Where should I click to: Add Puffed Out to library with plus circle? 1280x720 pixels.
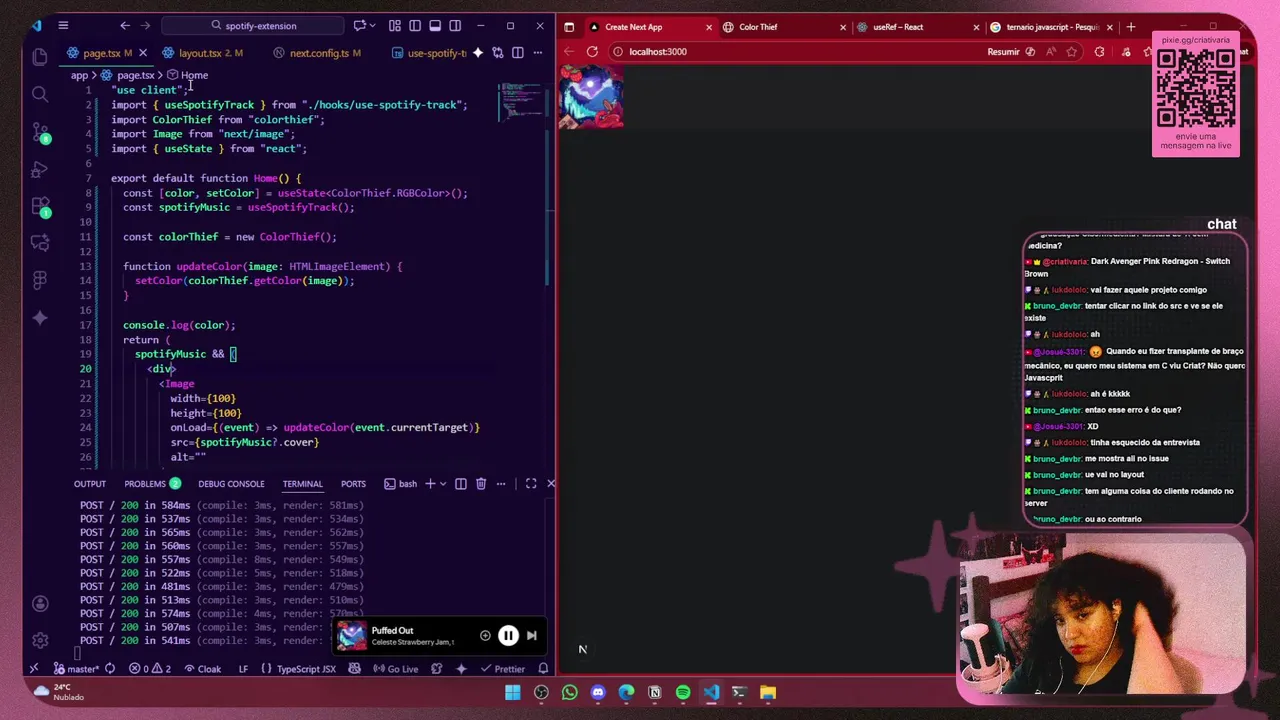click(485, 635)
